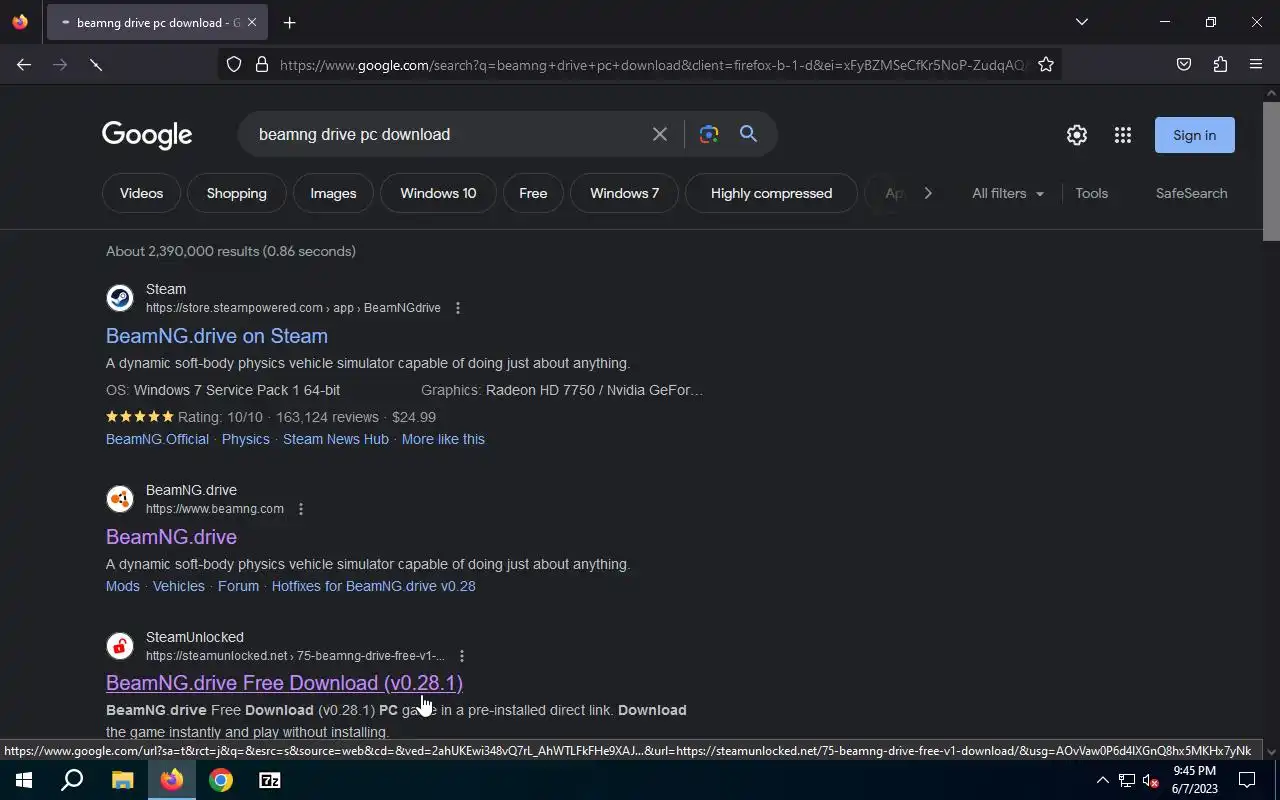Open the BeamNG.drive title link
Image resolution: width=1280 pixels, height=800 pixels.
tap(171, 537)
